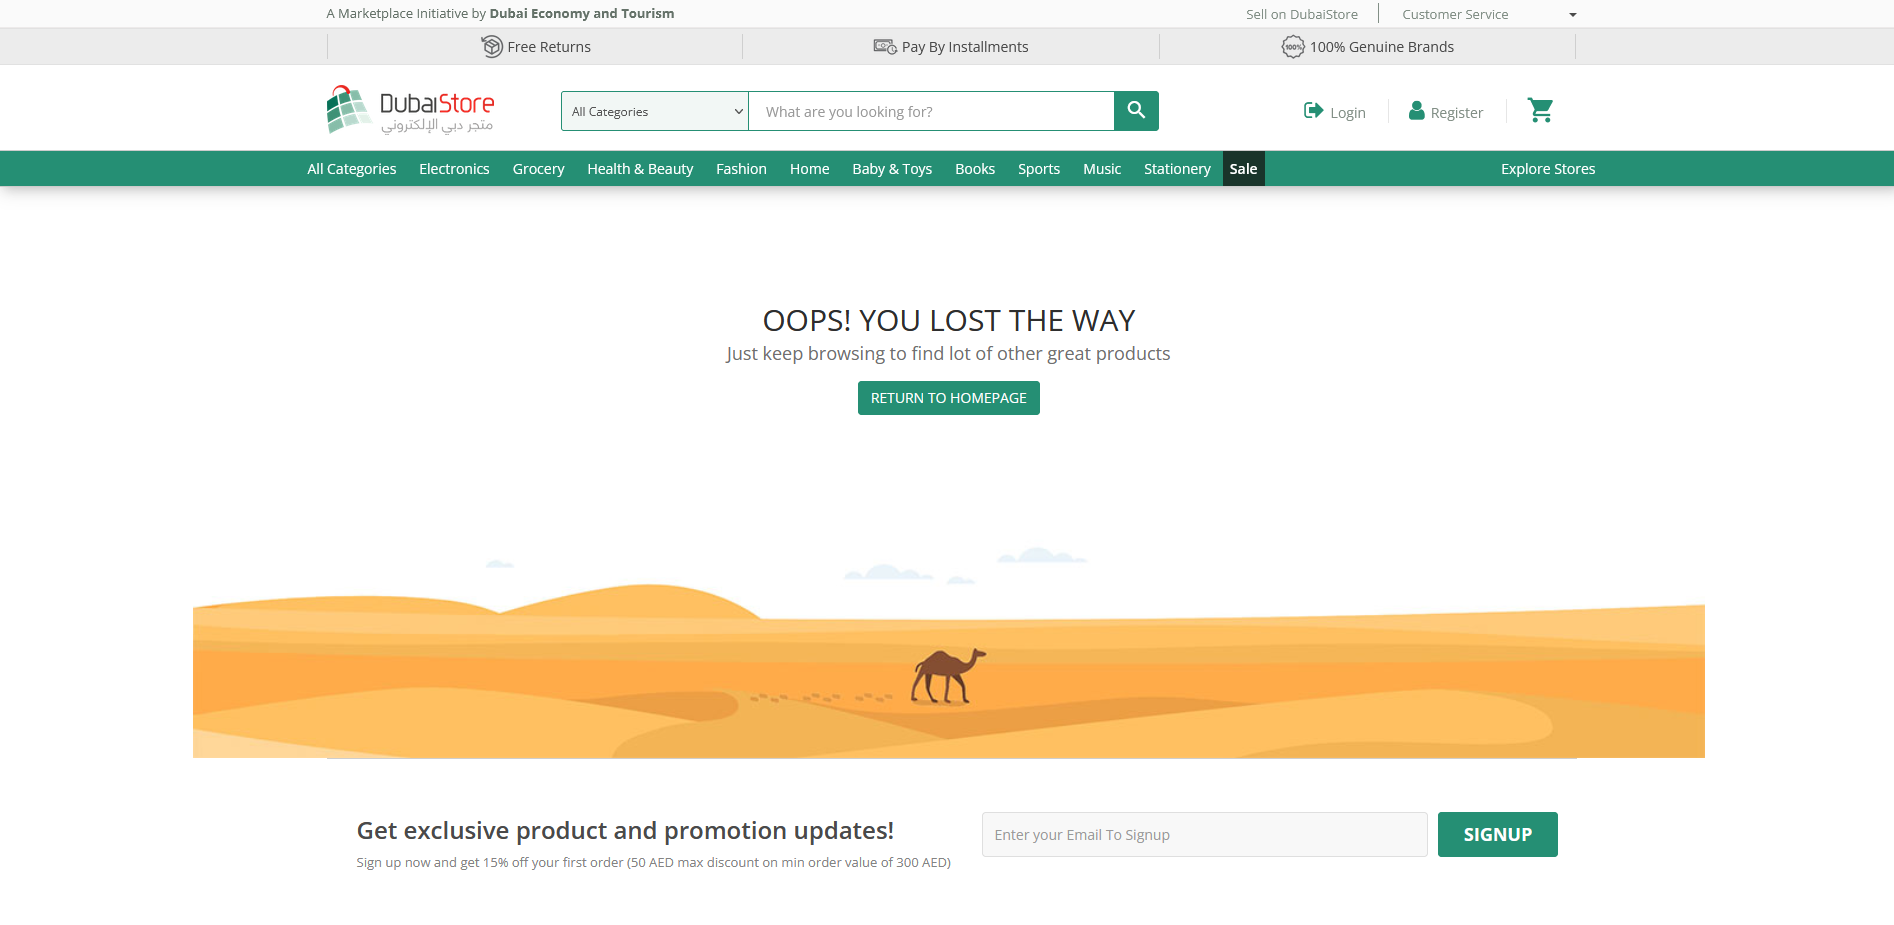Open the Explore Stores link
The image size is (1894, 925).
(x=1548, y=169)
